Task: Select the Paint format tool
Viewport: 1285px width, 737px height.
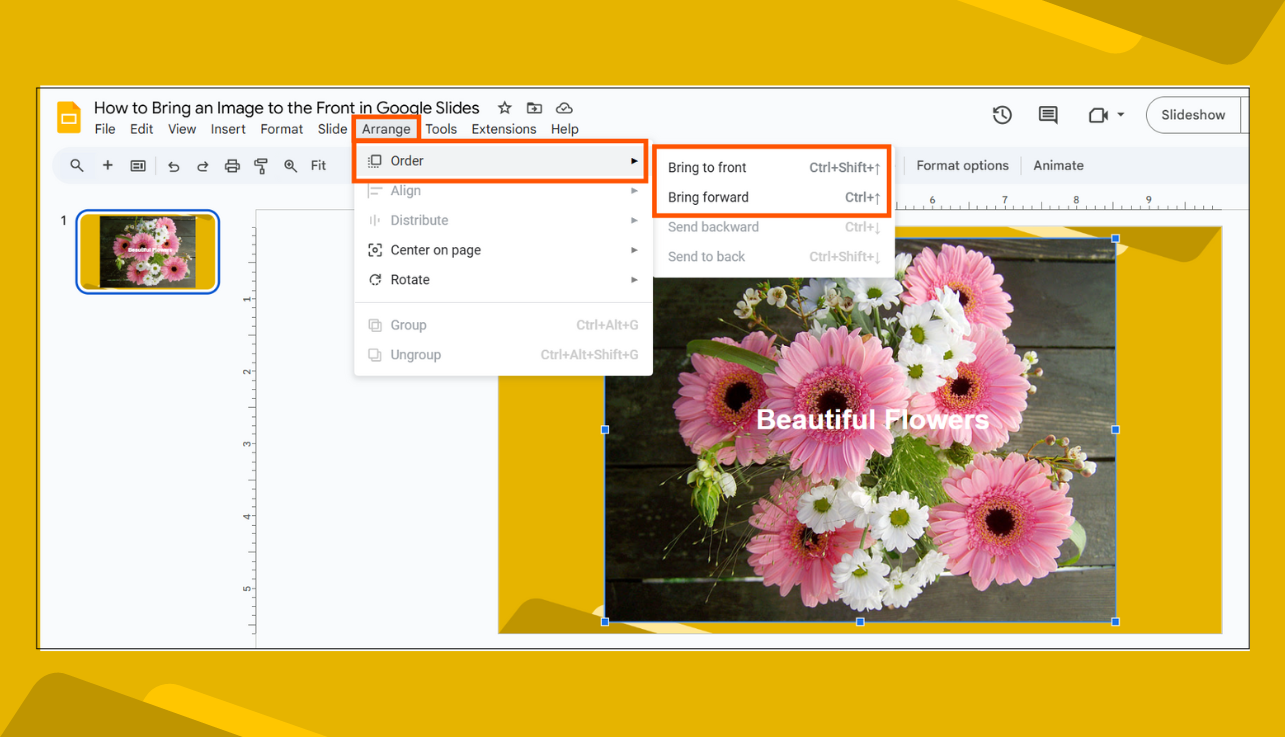Action: 261,165
